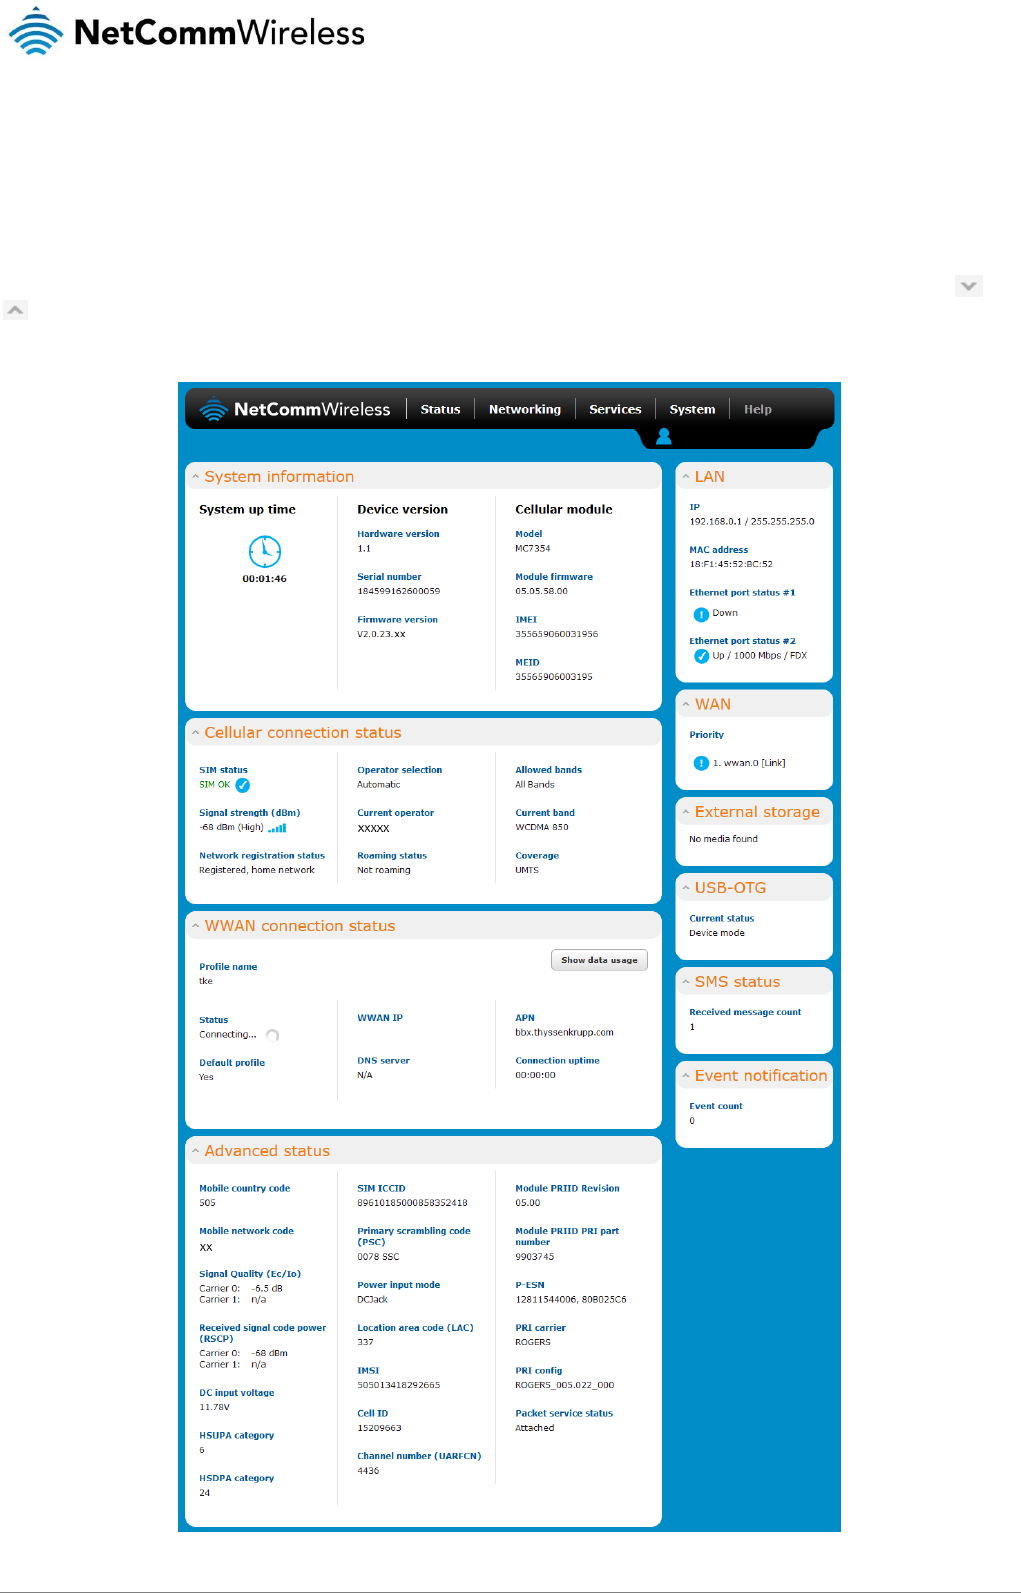Collapse the System information panel
The width and height of the screenshot is (1021, 1593).
click(196, 477)
